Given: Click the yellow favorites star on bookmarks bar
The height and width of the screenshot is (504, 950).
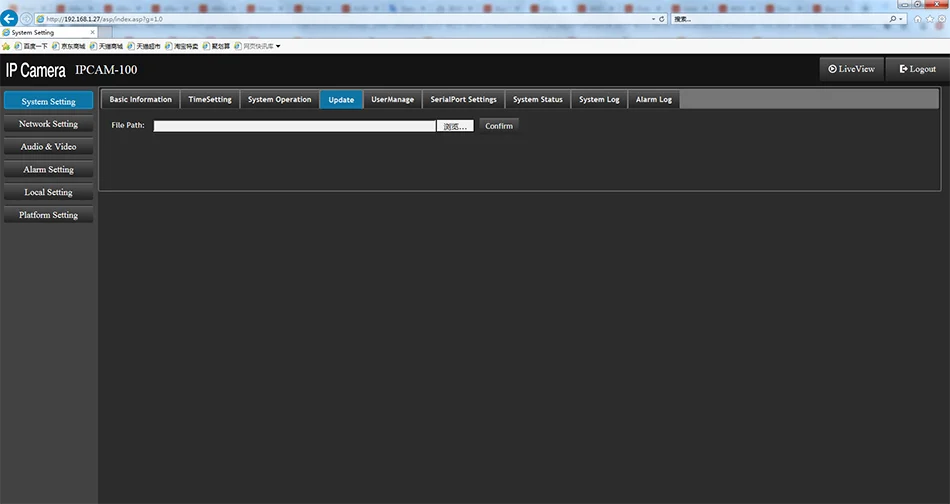Looking at the screenshot, I should [6, 46].
